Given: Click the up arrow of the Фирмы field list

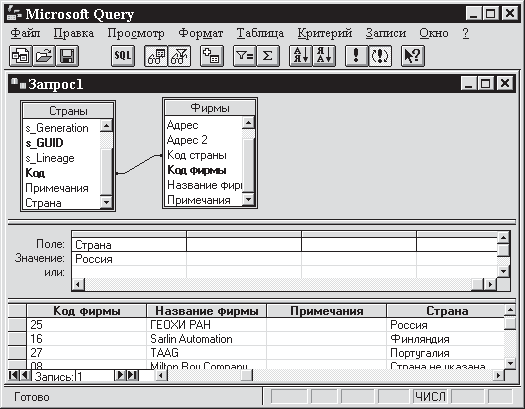Looking at the screenshot, I should [248, 123].
